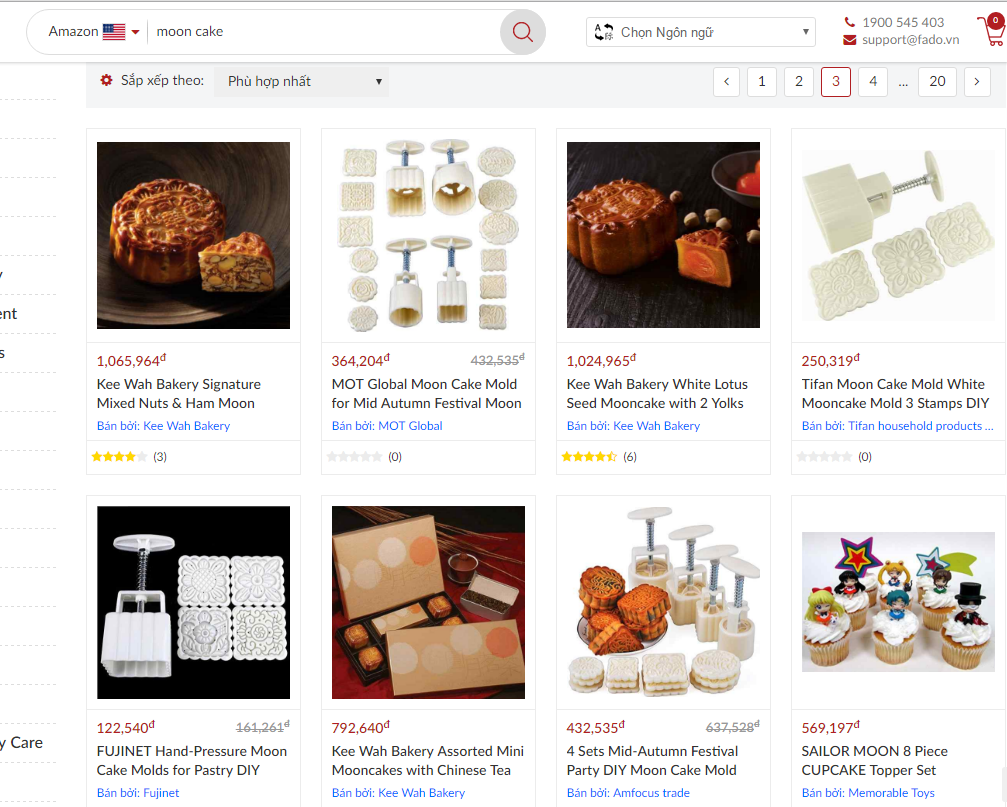
Task: Click price 250,319đ of Tifan mold
Action: pyautogui.click(x=830, y=361)
